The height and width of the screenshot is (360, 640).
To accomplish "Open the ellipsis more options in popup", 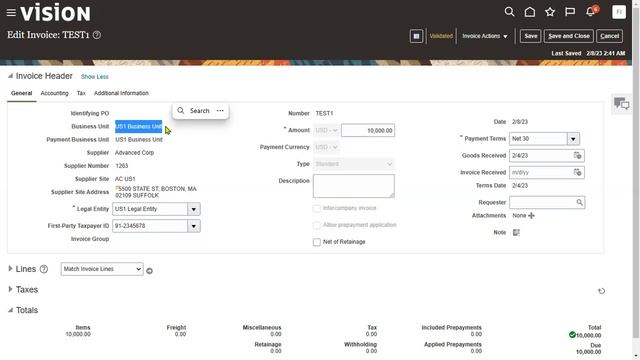I will (220, 111).
